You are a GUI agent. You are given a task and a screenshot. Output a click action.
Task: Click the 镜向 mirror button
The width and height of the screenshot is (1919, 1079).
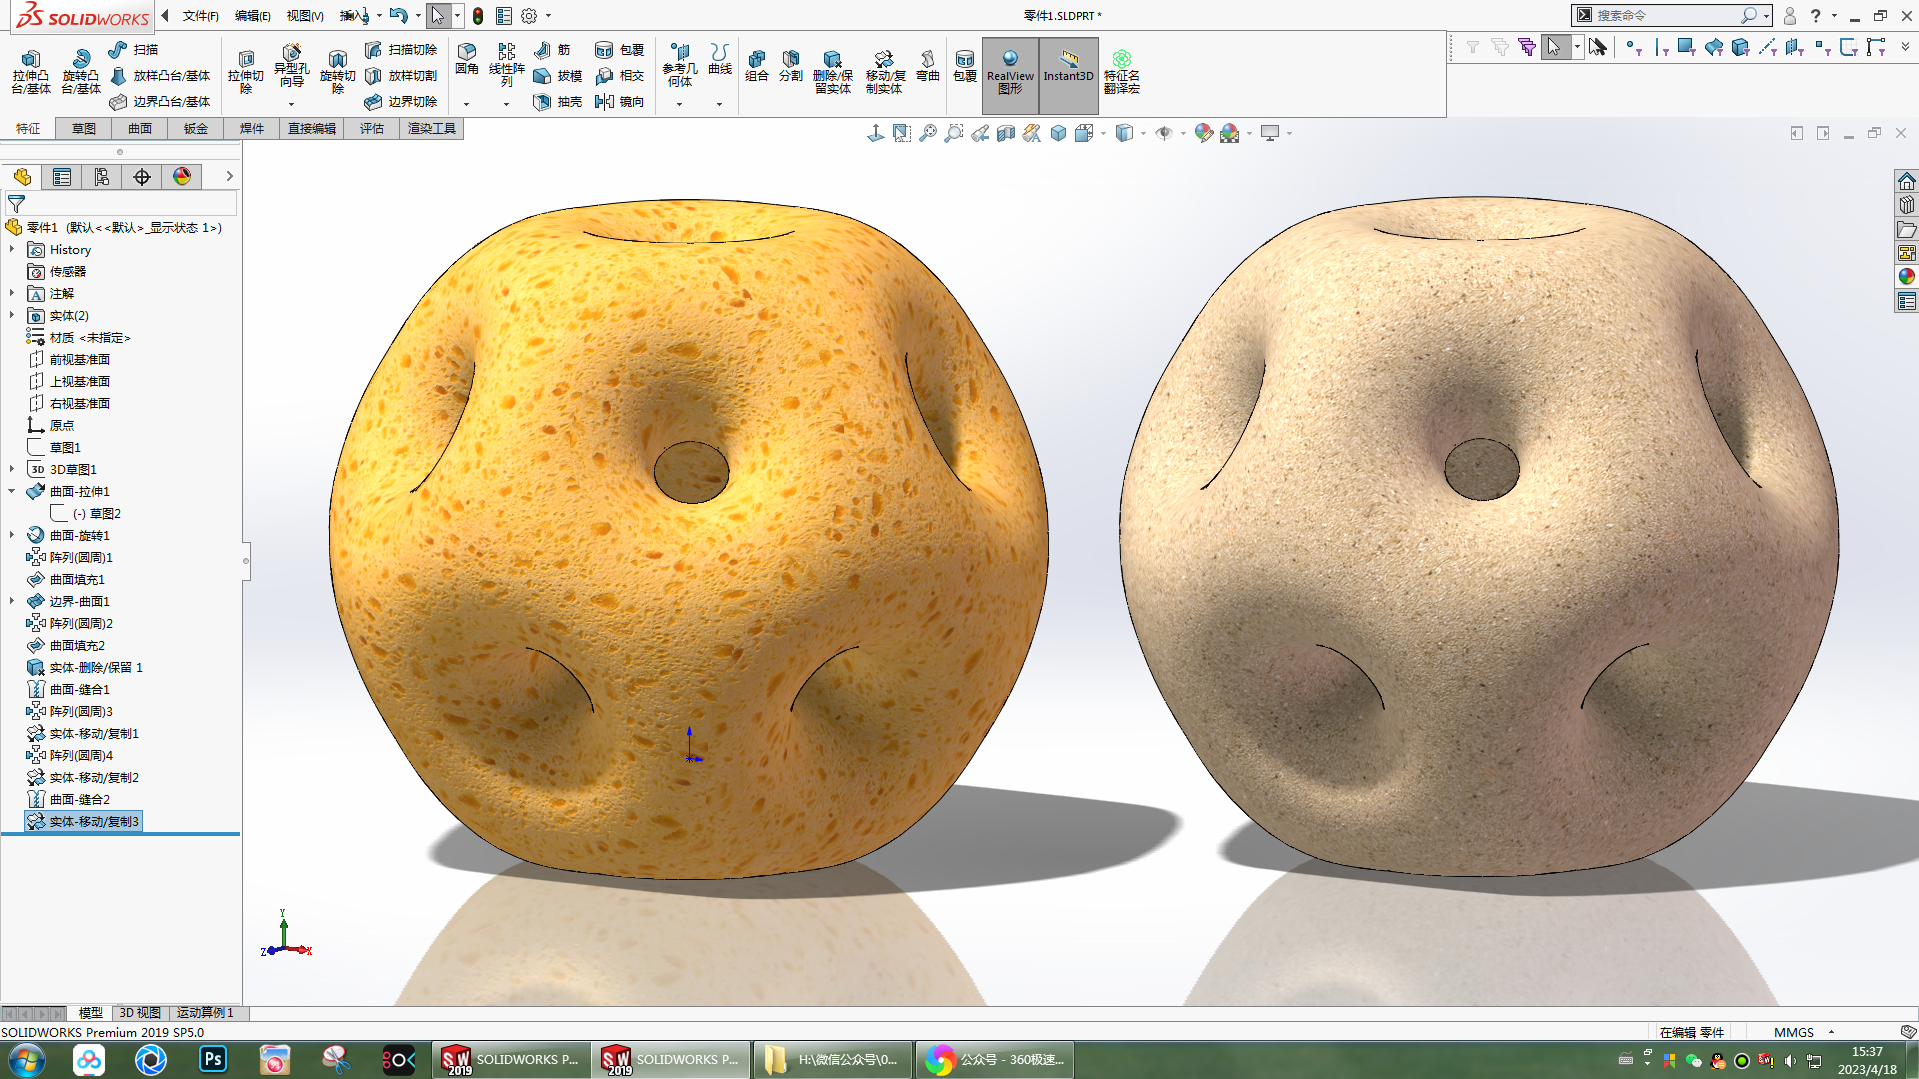coord(620,101)
